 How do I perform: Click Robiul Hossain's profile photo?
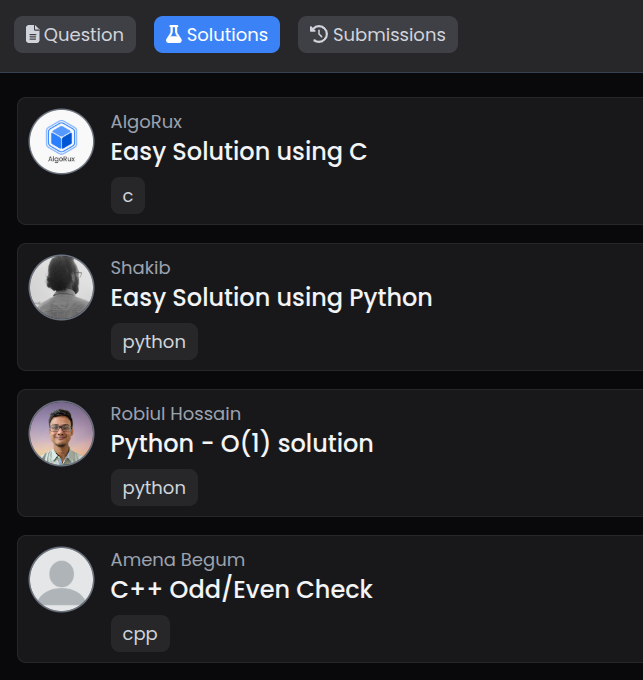(61, 433)
